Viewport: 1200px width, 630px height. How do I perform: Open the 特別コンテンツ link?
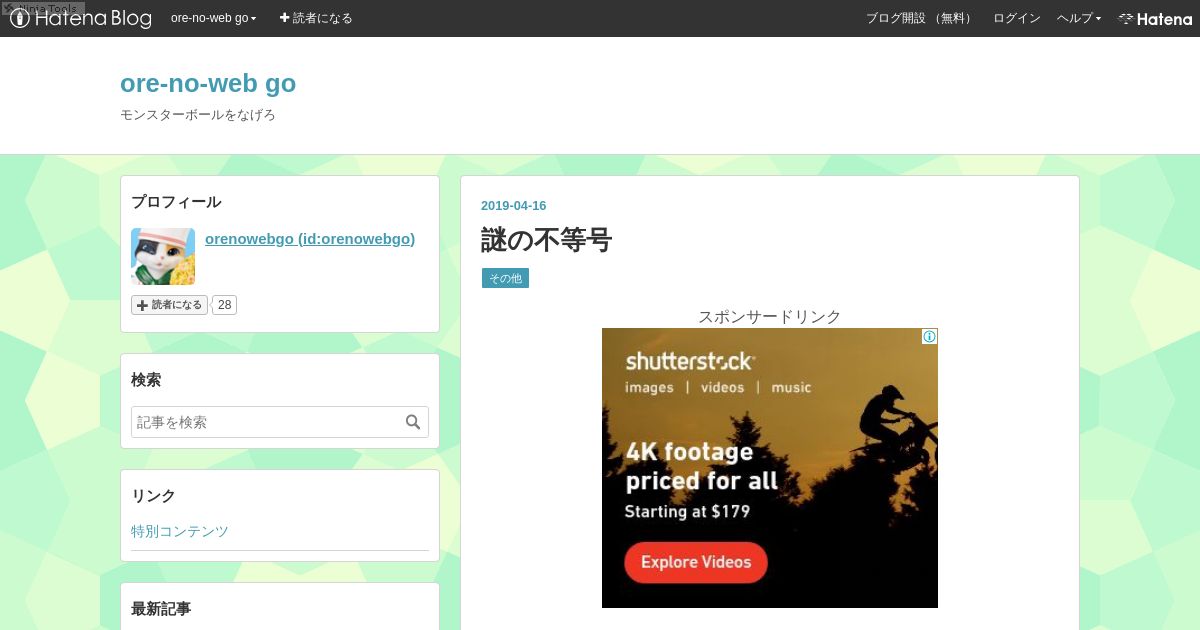[180, 531]
